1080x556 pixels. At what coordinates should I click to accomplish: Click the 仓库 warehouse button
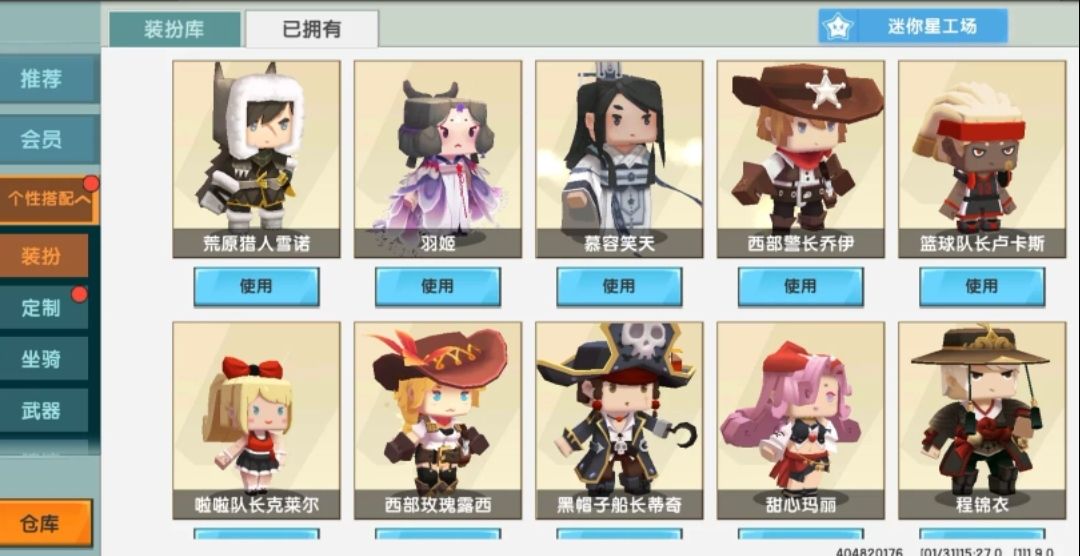coord(45,524)
